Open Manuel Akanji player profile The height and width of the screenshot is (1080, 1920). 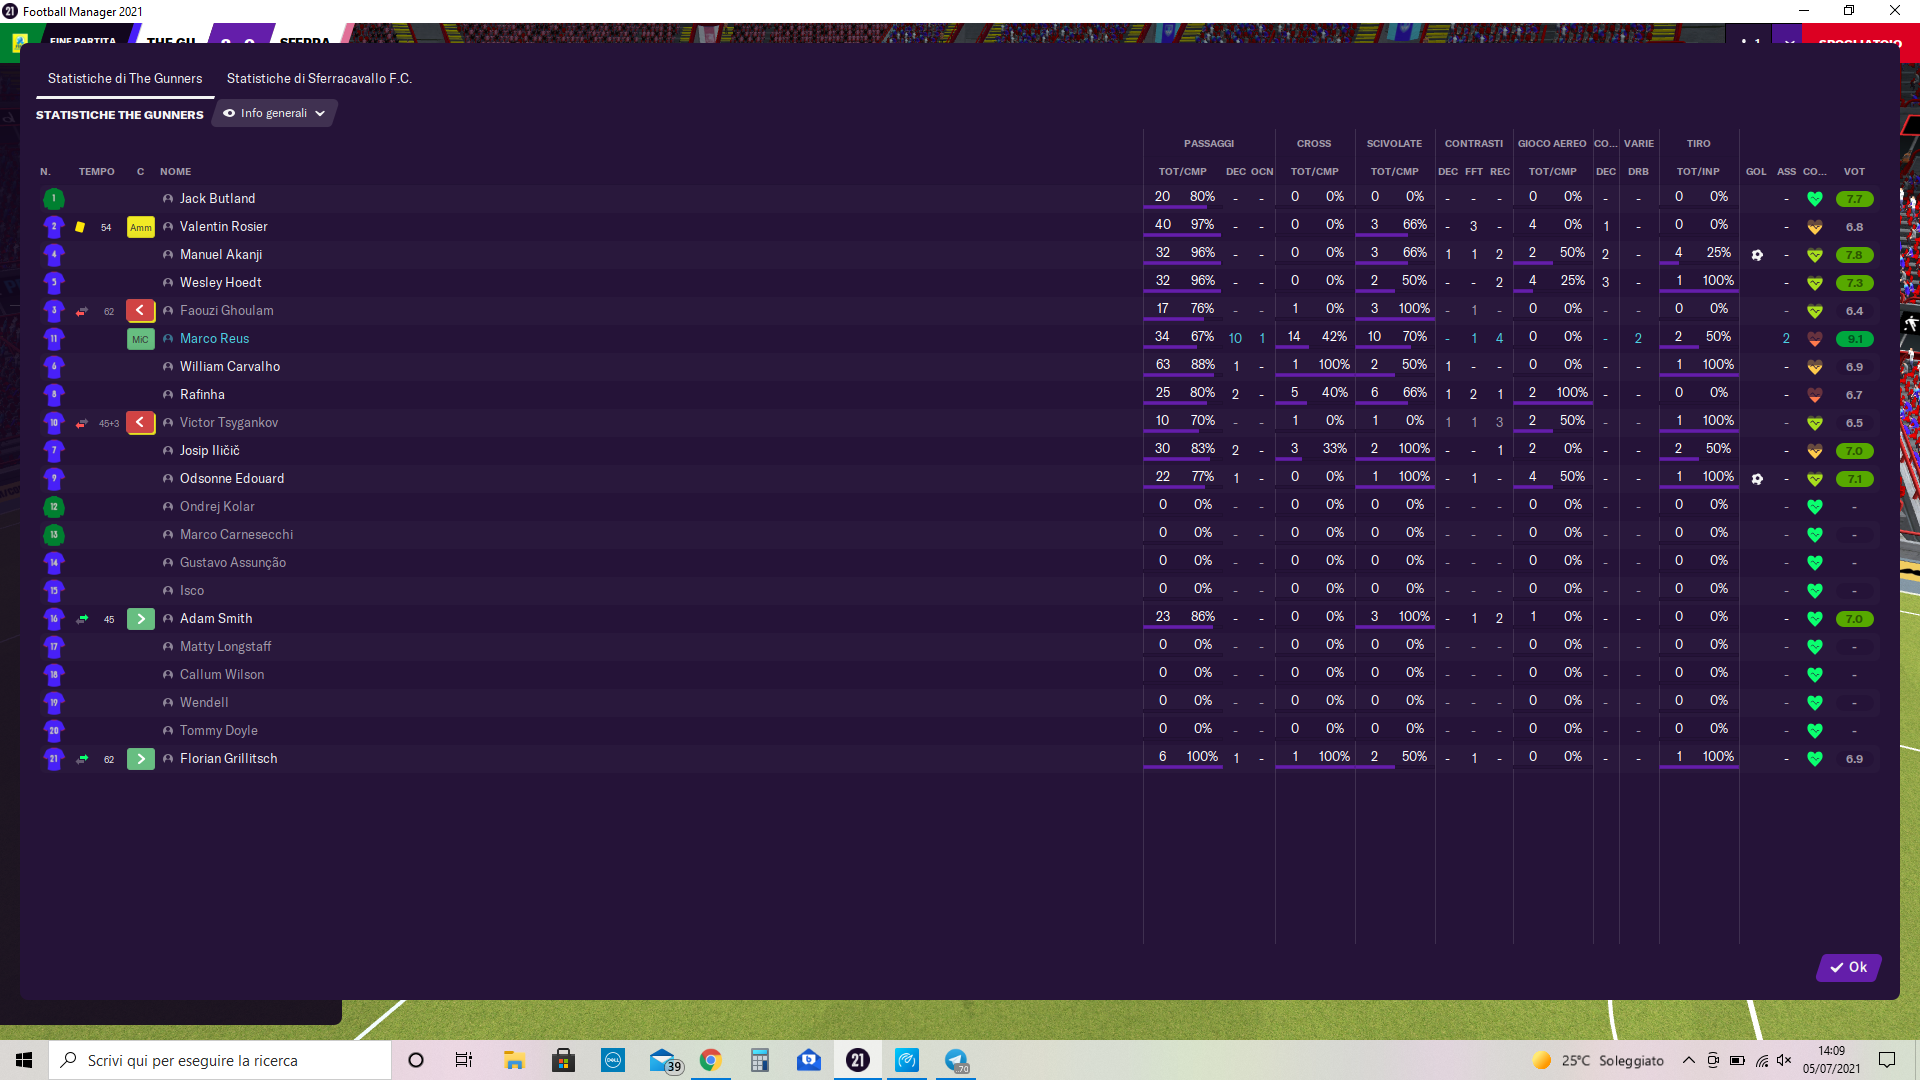coord(221,255)
